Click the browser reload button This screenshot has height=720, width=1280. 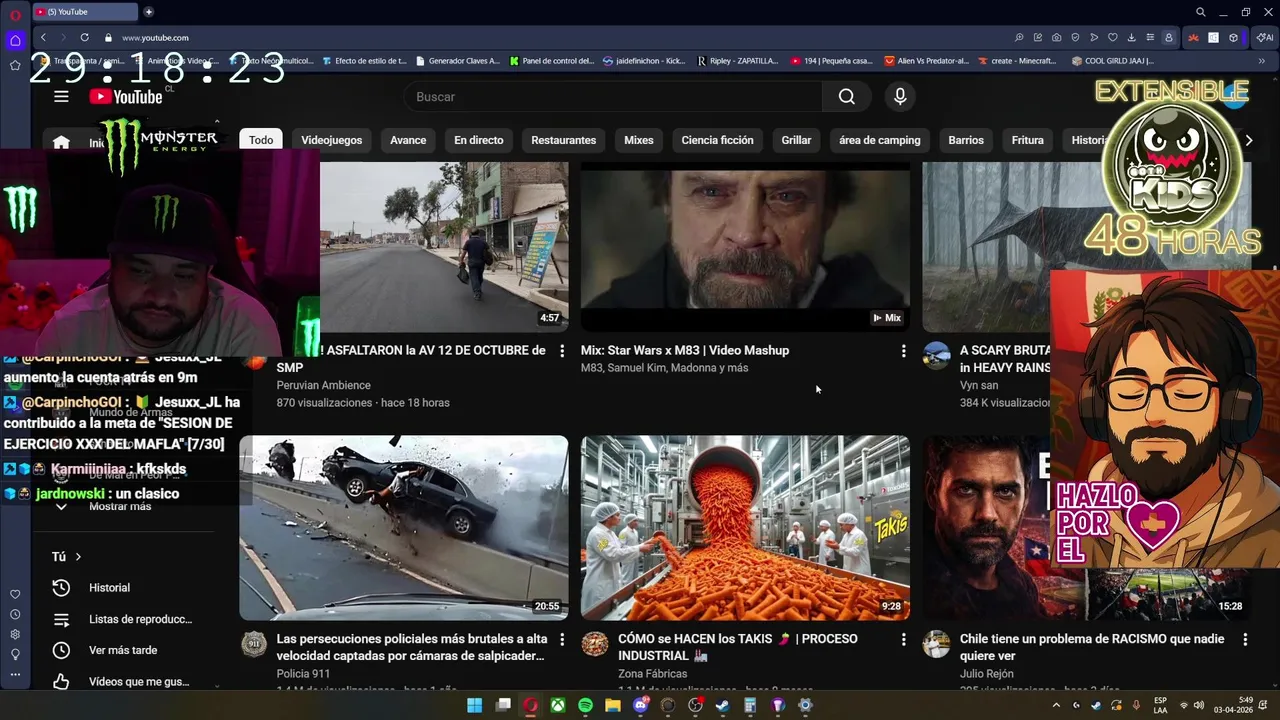coord(84,37)
